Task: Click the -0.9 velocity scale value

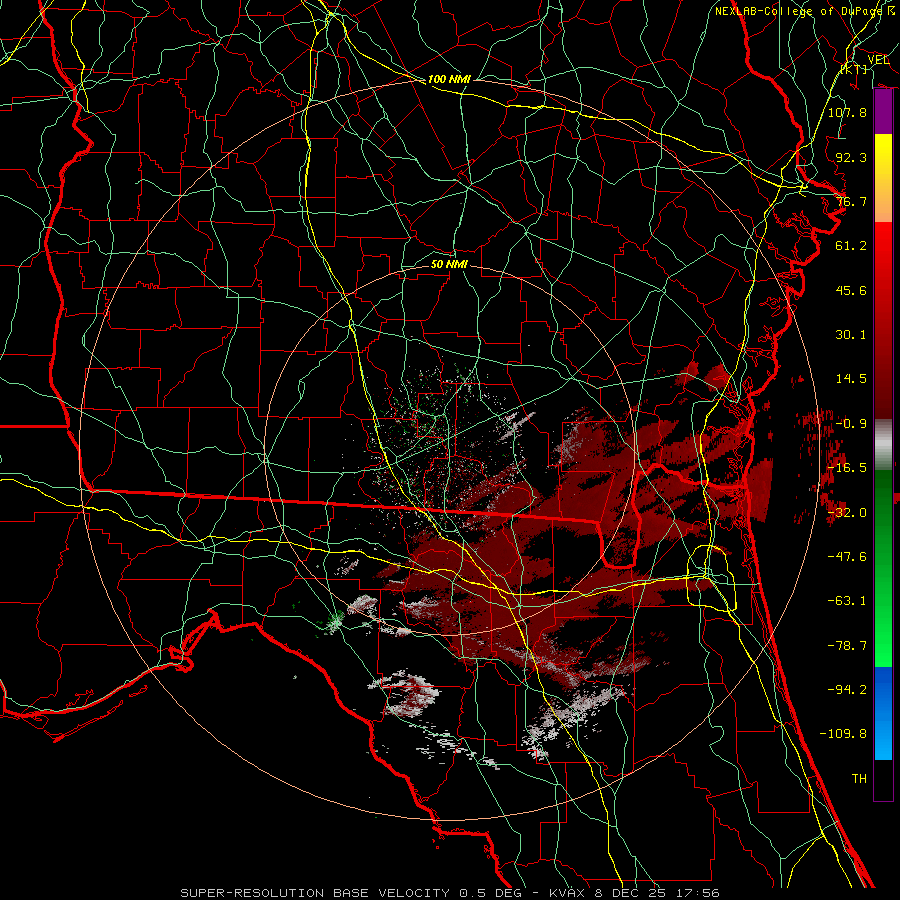Action: pyautogui.click(x=851, y=424)
